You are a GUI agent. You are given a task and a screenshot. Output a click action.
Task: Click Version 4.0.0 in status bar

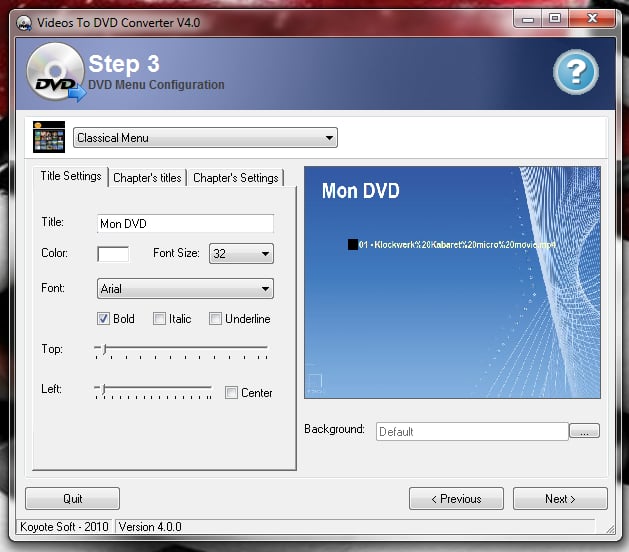tap(150, 527)
